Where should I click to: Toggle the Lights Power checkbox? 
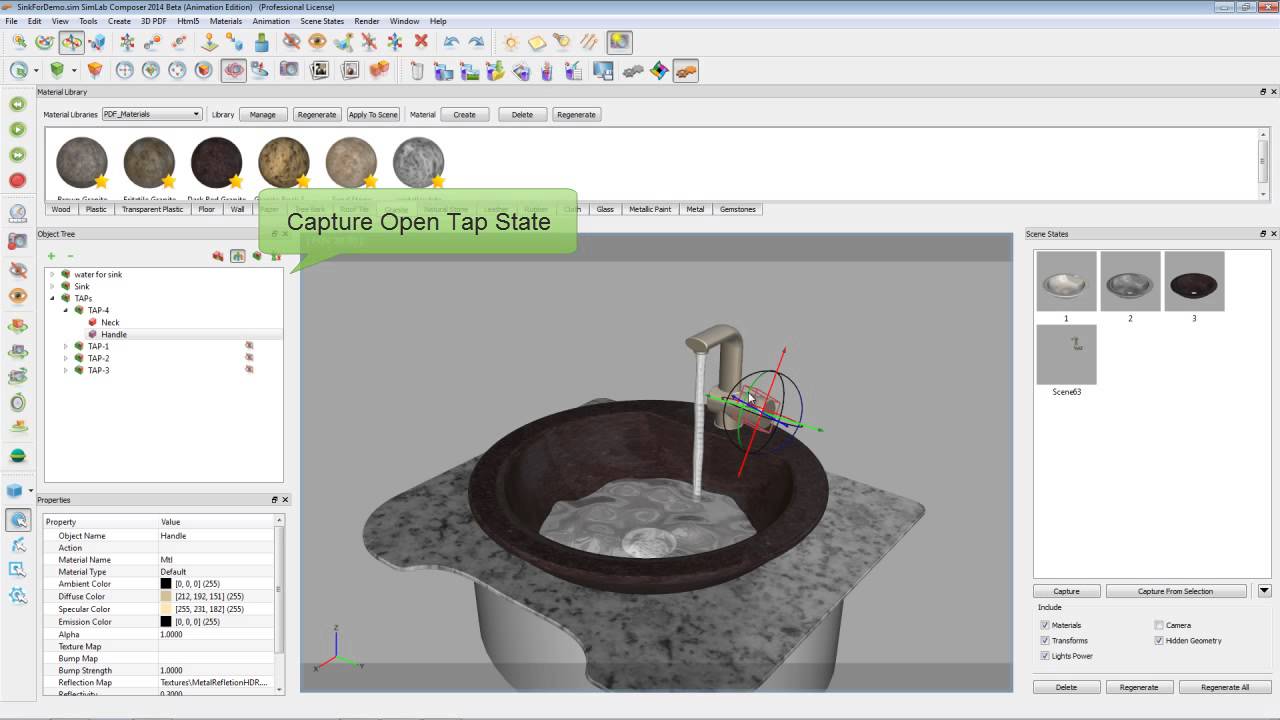[x=1045, y=656]
